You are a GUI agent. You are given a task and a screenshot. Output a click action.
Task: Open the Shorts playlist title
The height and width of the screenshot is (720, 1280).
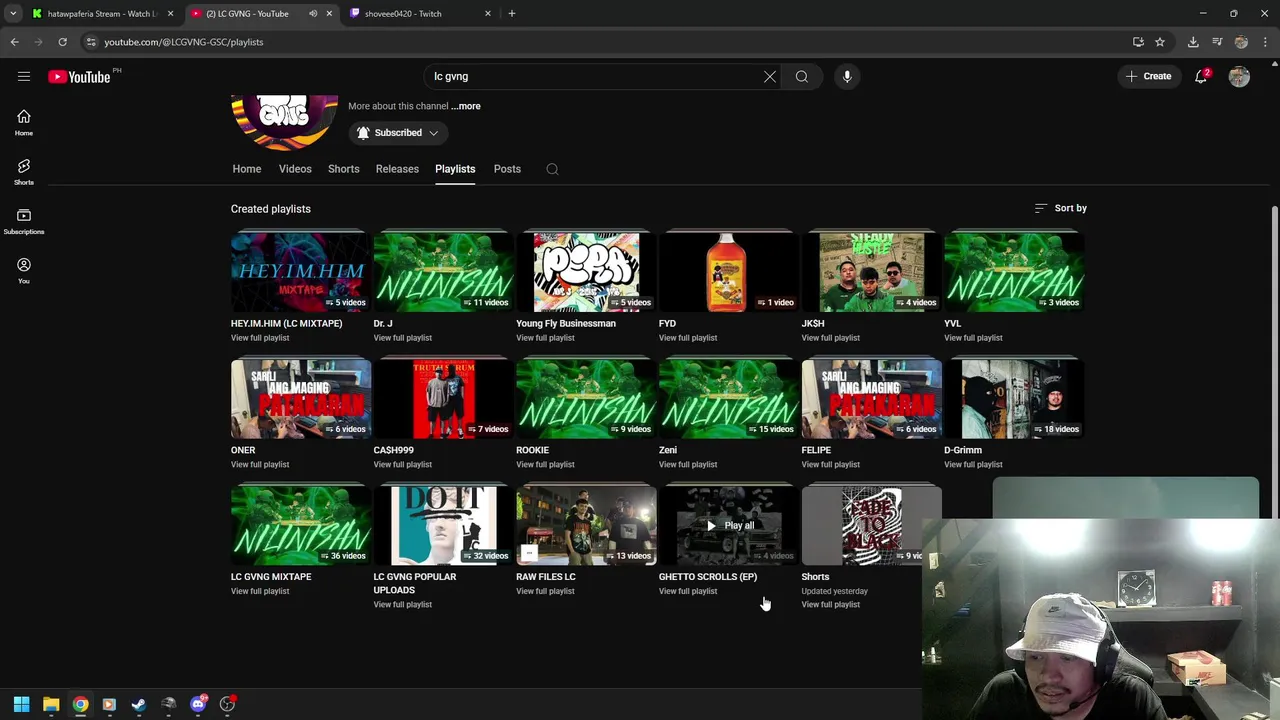pos(815,577)
